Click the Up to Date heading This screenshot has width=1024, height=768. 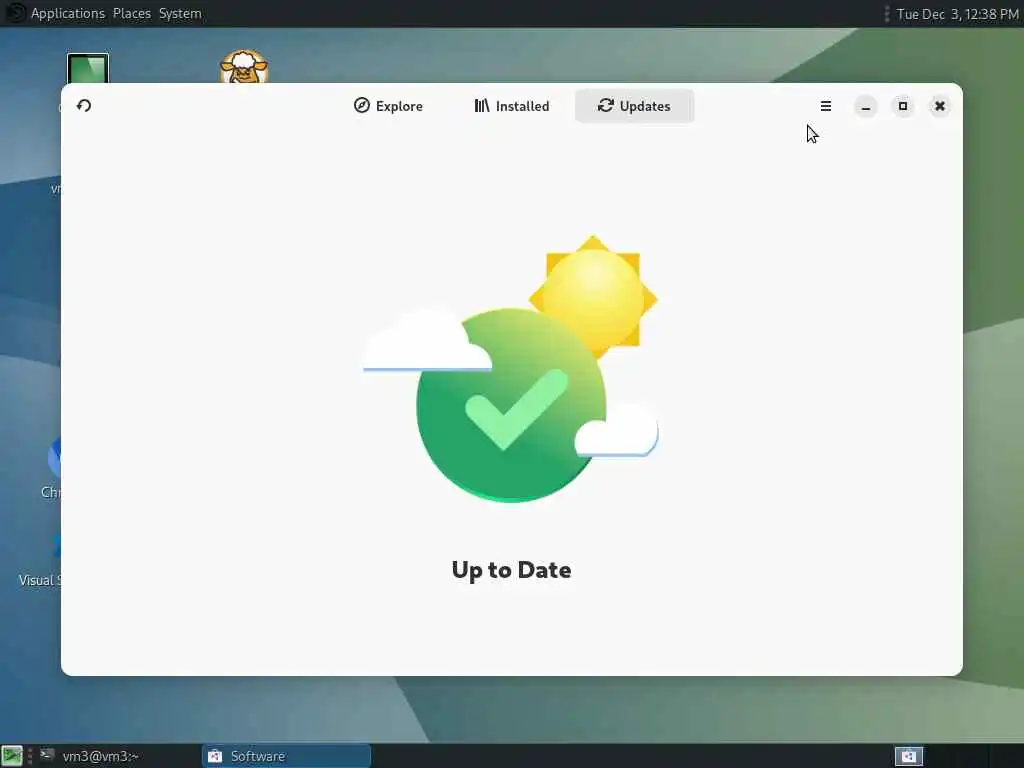(x=511, y=570)
